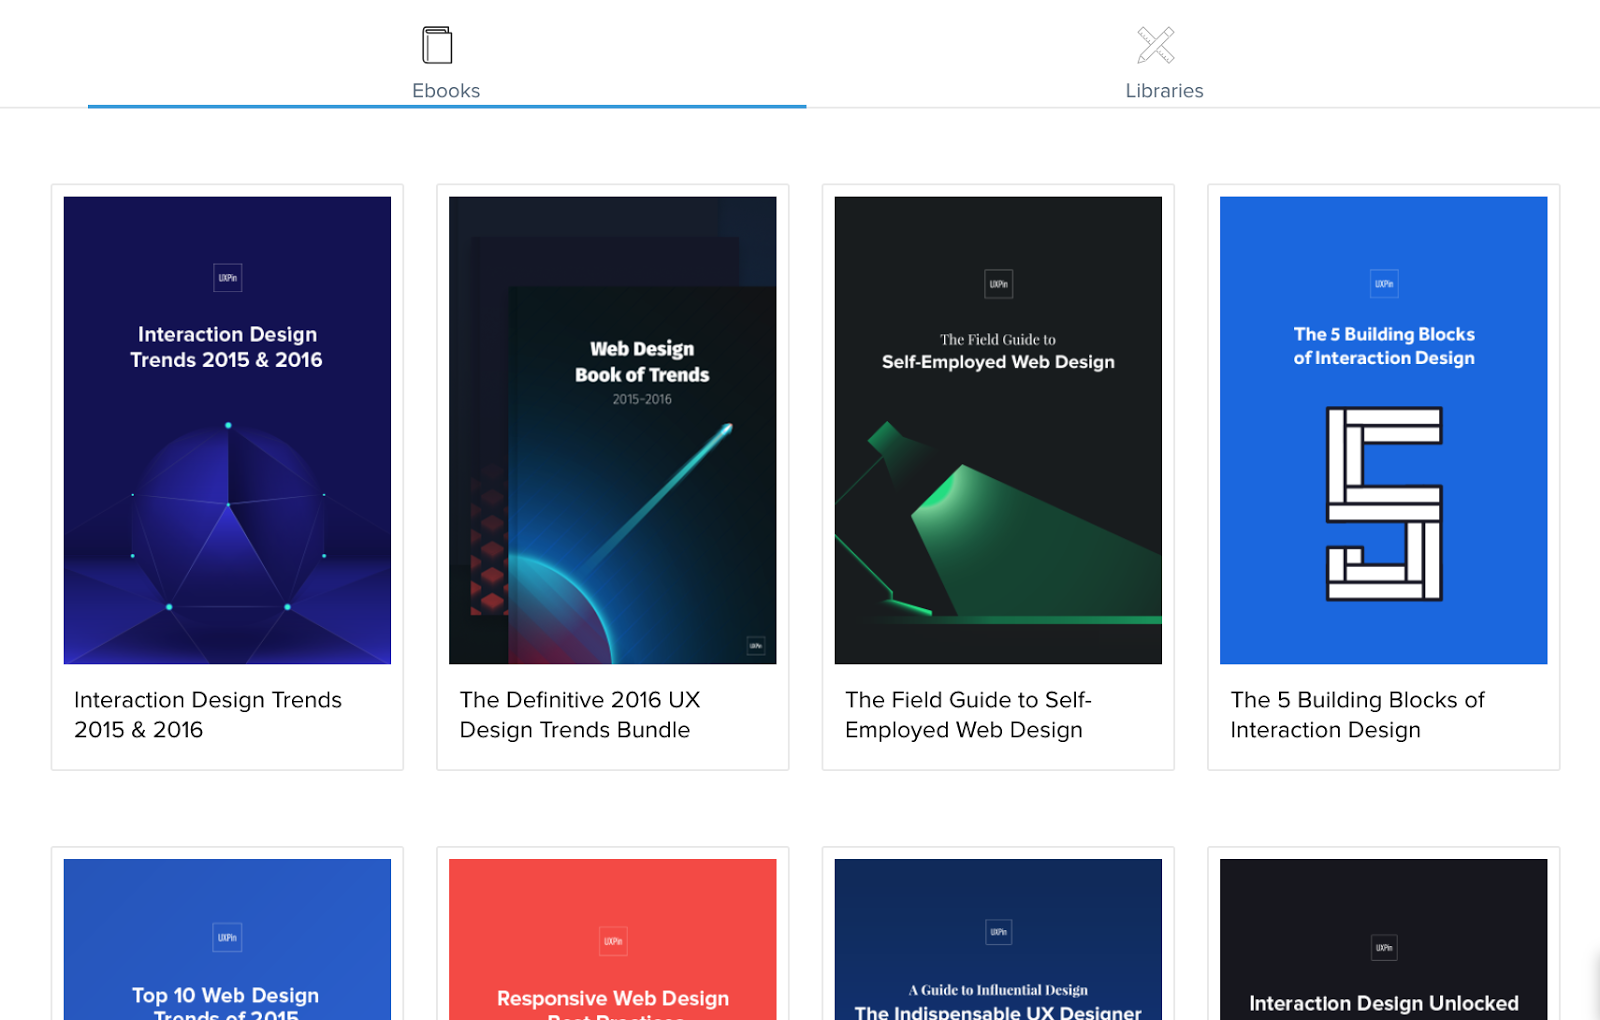
Task: Click the UXPin logo on the Field Guide cover
Action: (x=997, y=284)
